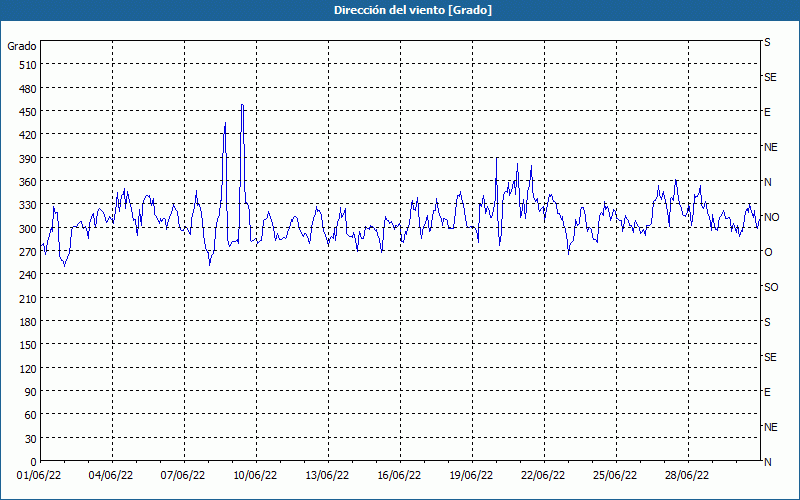Image resolution: width=800 pixels, height=500 pixels.
Task: Click the title 'Dirección del viento [Grado]'
Action: [413, 10]
